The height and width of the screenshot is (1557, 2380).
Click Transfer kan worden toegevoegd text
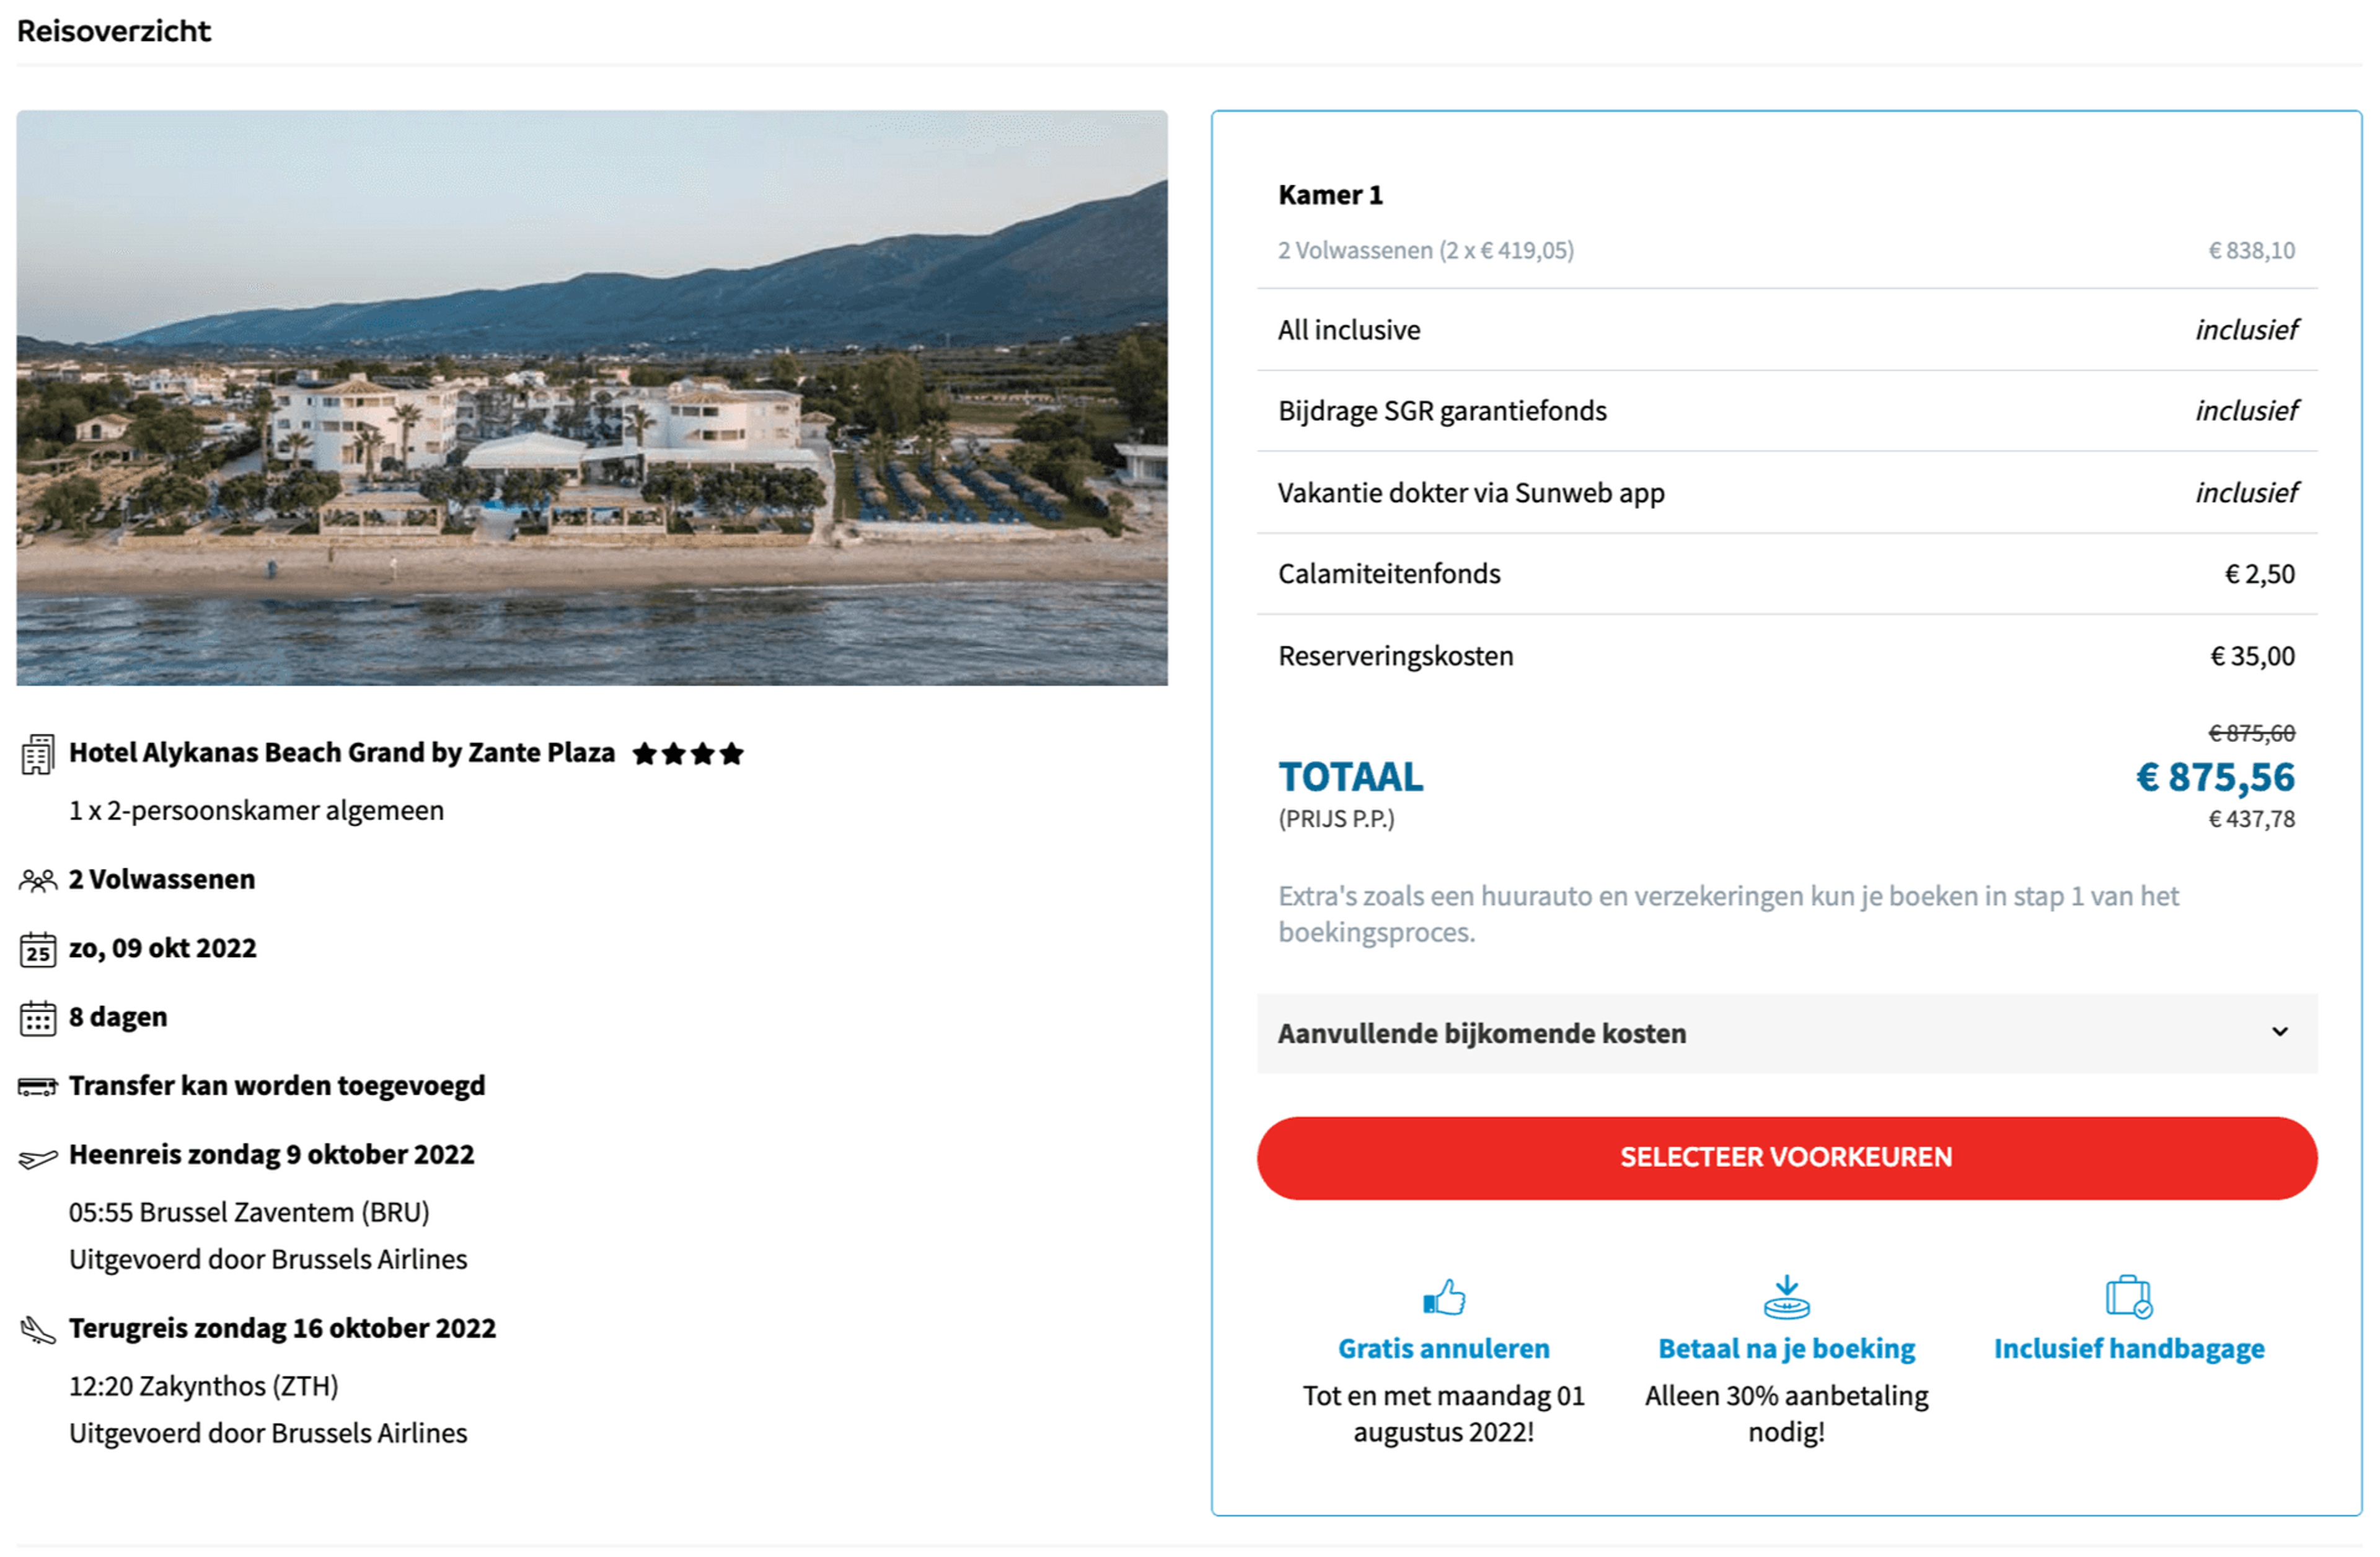(x=277, y=1086)
